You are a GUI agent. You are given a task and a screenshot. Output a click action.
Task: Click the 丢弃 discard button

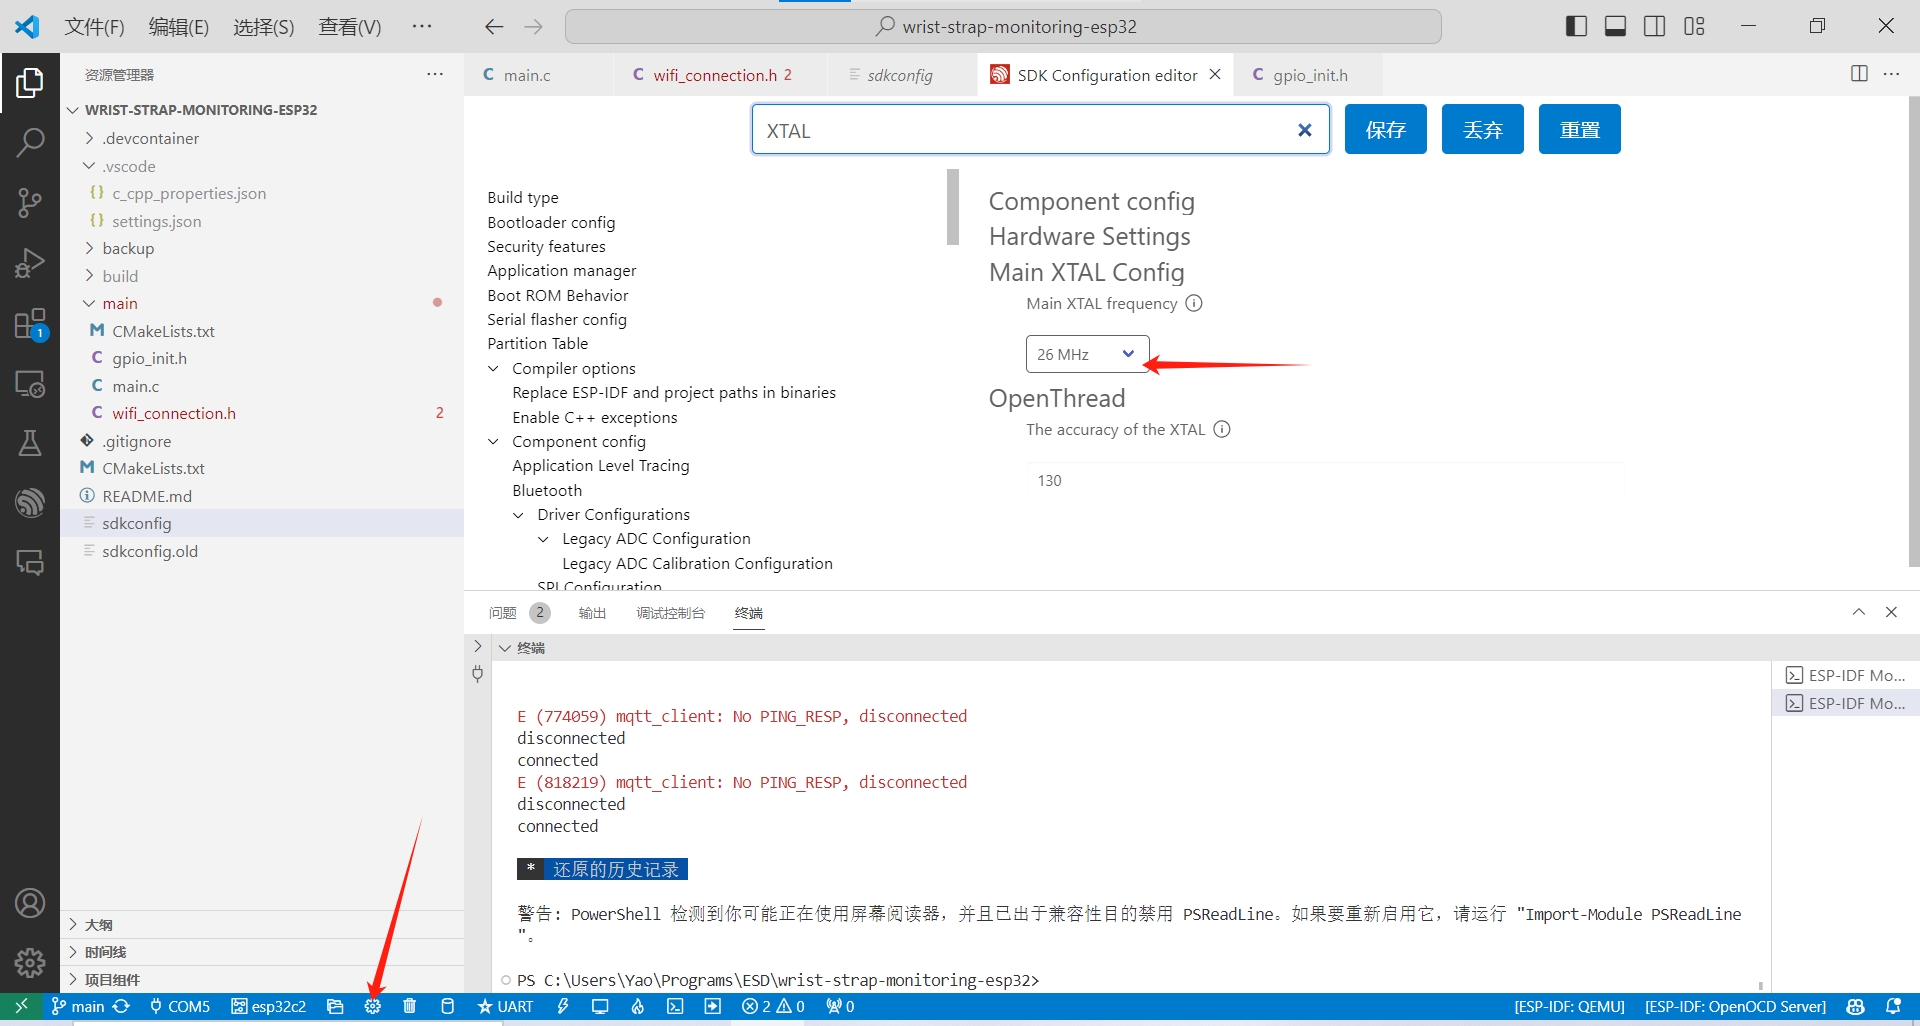(x=1483, y=129)
